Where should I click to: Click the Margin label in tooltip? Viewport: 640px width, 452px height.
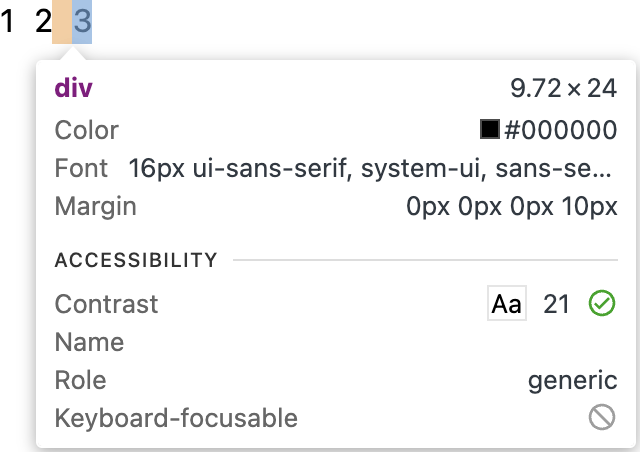pyautogui.click(x=95, y=207)
